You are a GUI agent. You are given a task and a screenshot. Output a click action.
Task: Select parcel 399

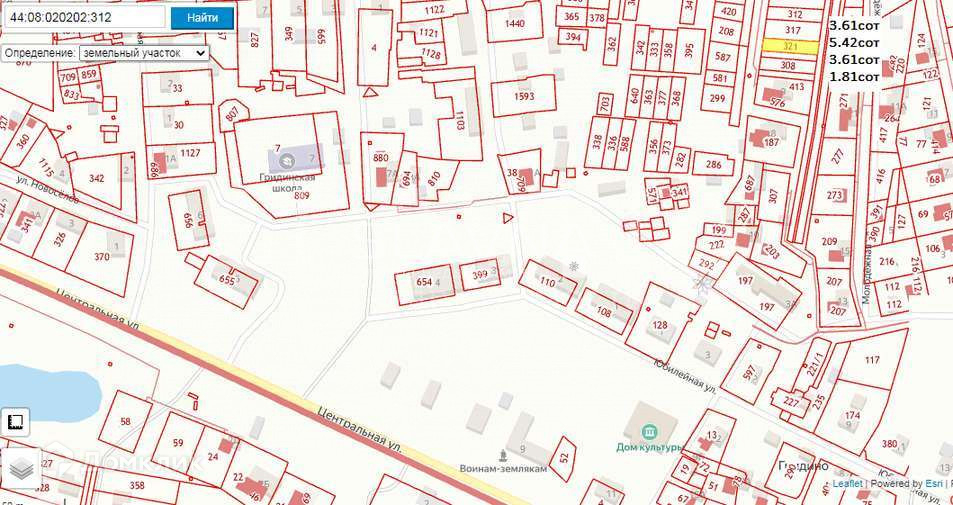click(480, 275)
